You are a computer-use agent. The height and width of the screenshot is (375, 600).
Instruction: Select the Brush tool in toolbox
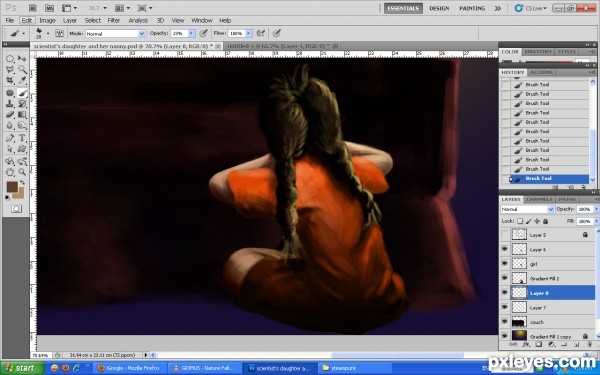[x=22, y=93]
